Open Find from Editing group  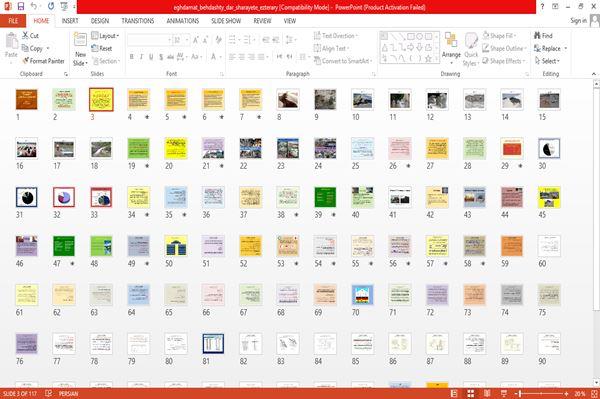click(543, 36)
